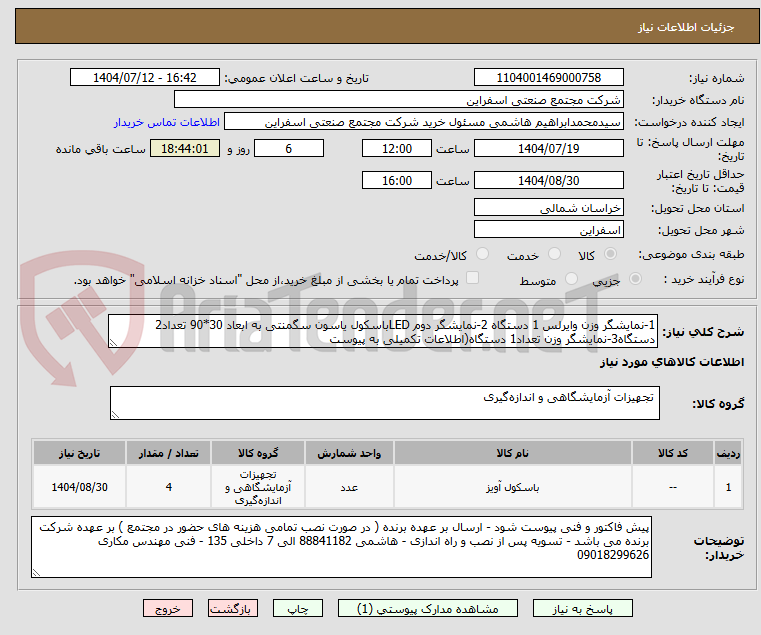Click the 'جزئیات اطلاعات نیاز' page header

(x=685, y=27)
